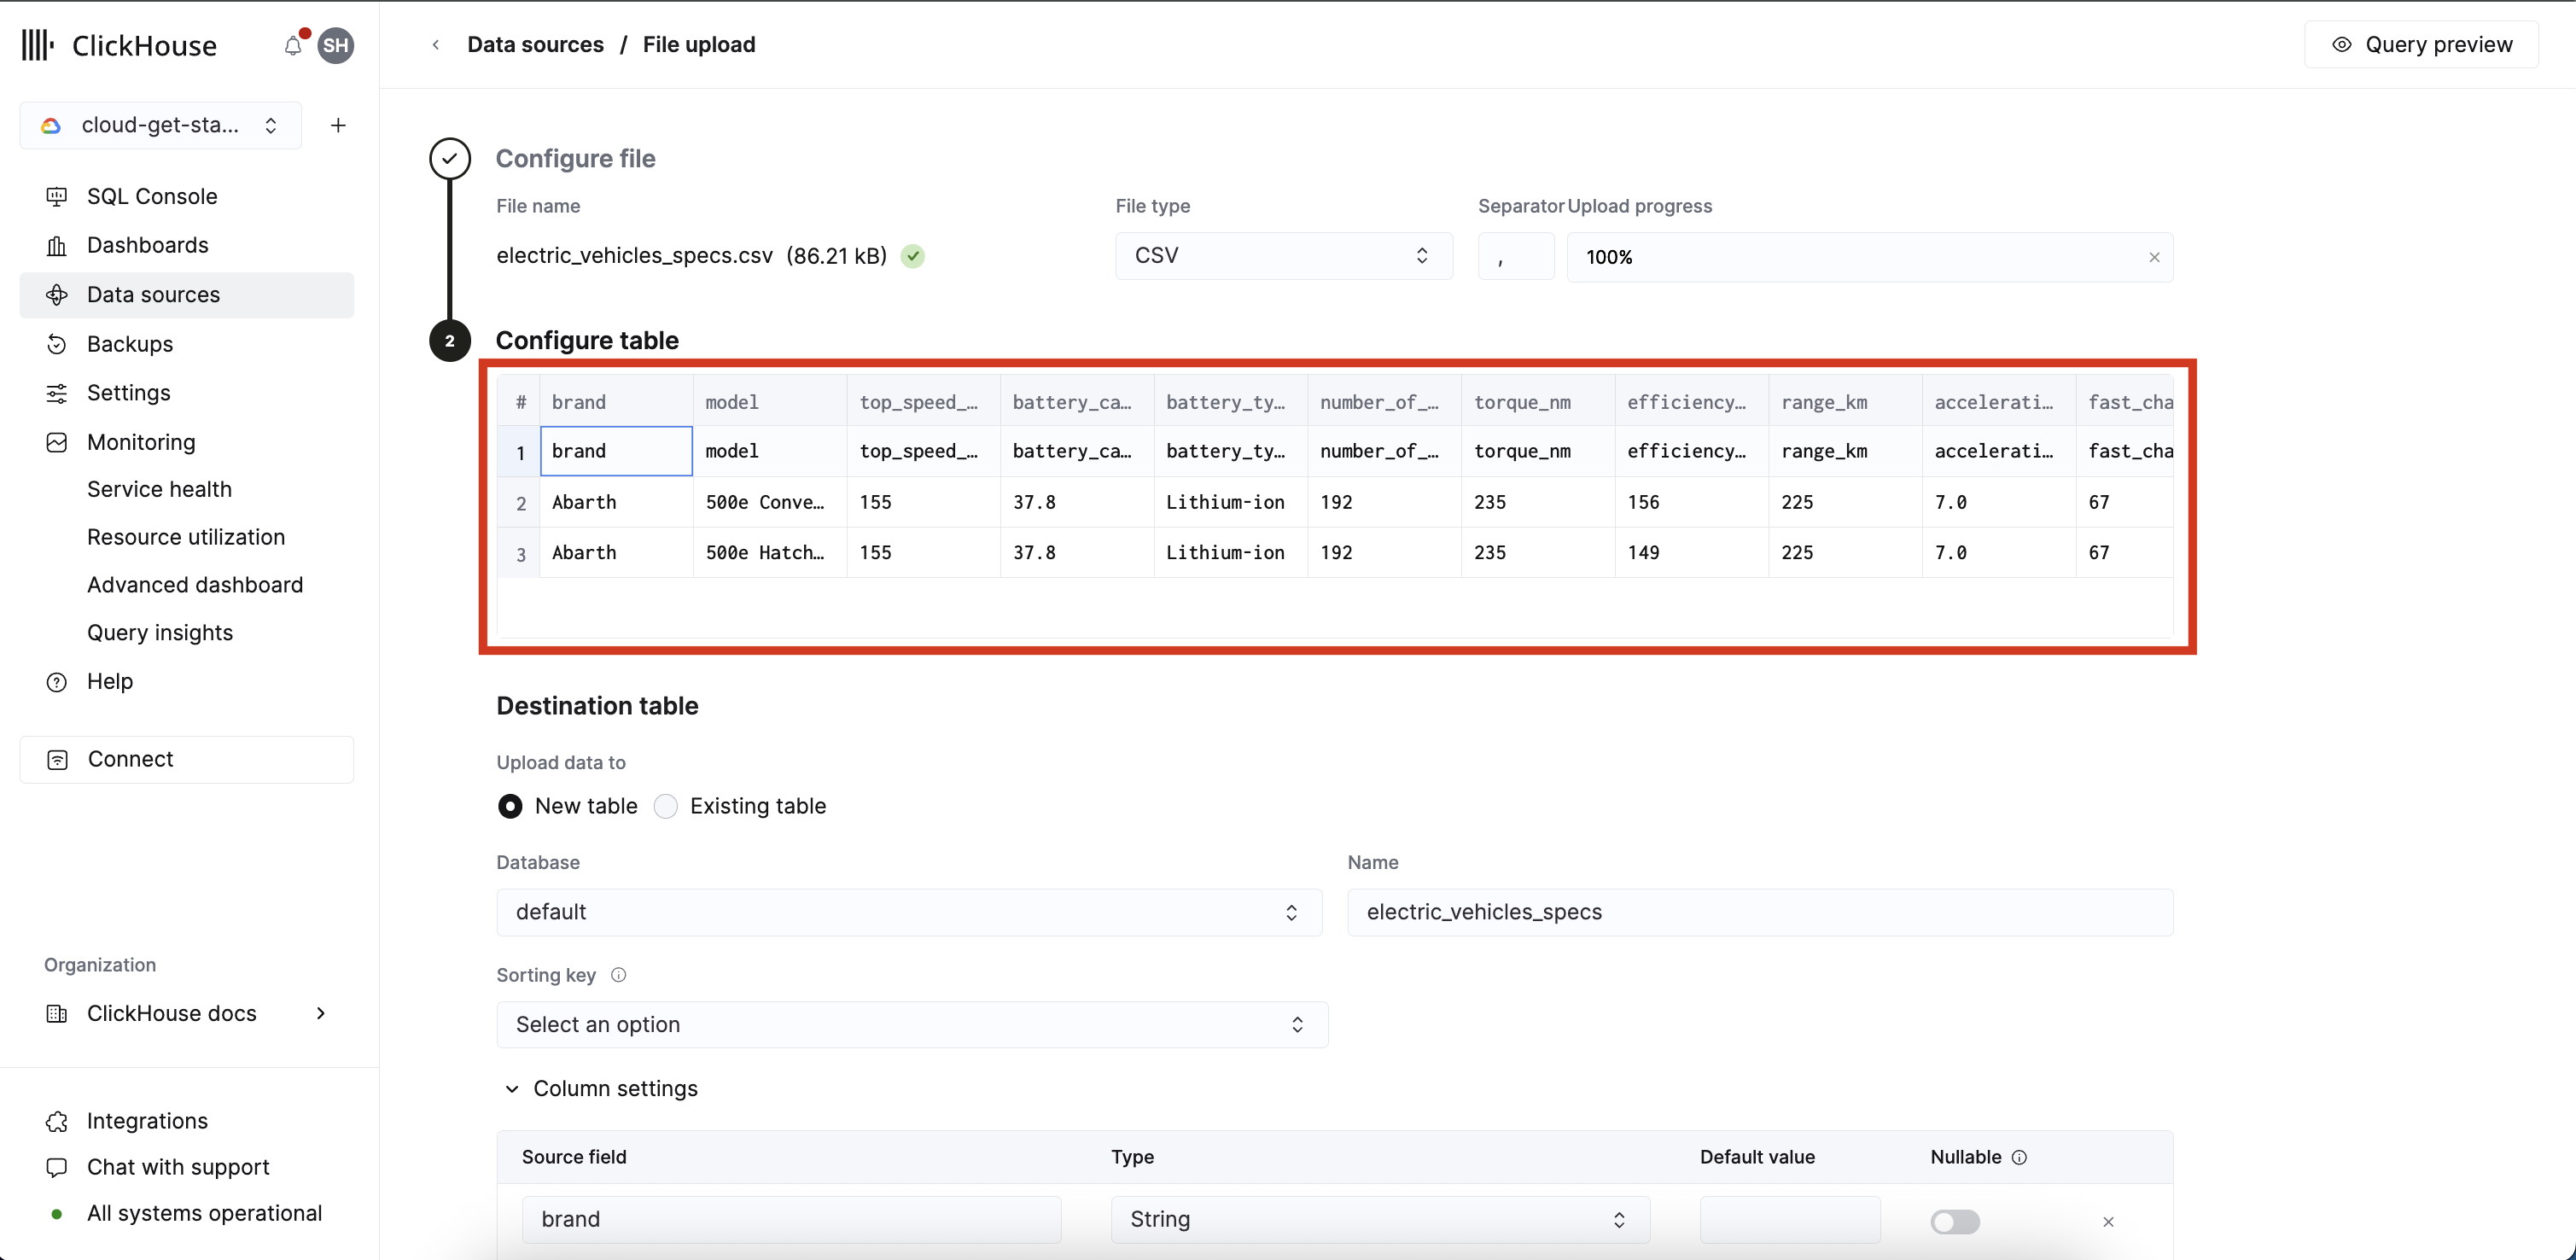
Task: Open the File type CSV dropdown
Action: coord(1283,256)
